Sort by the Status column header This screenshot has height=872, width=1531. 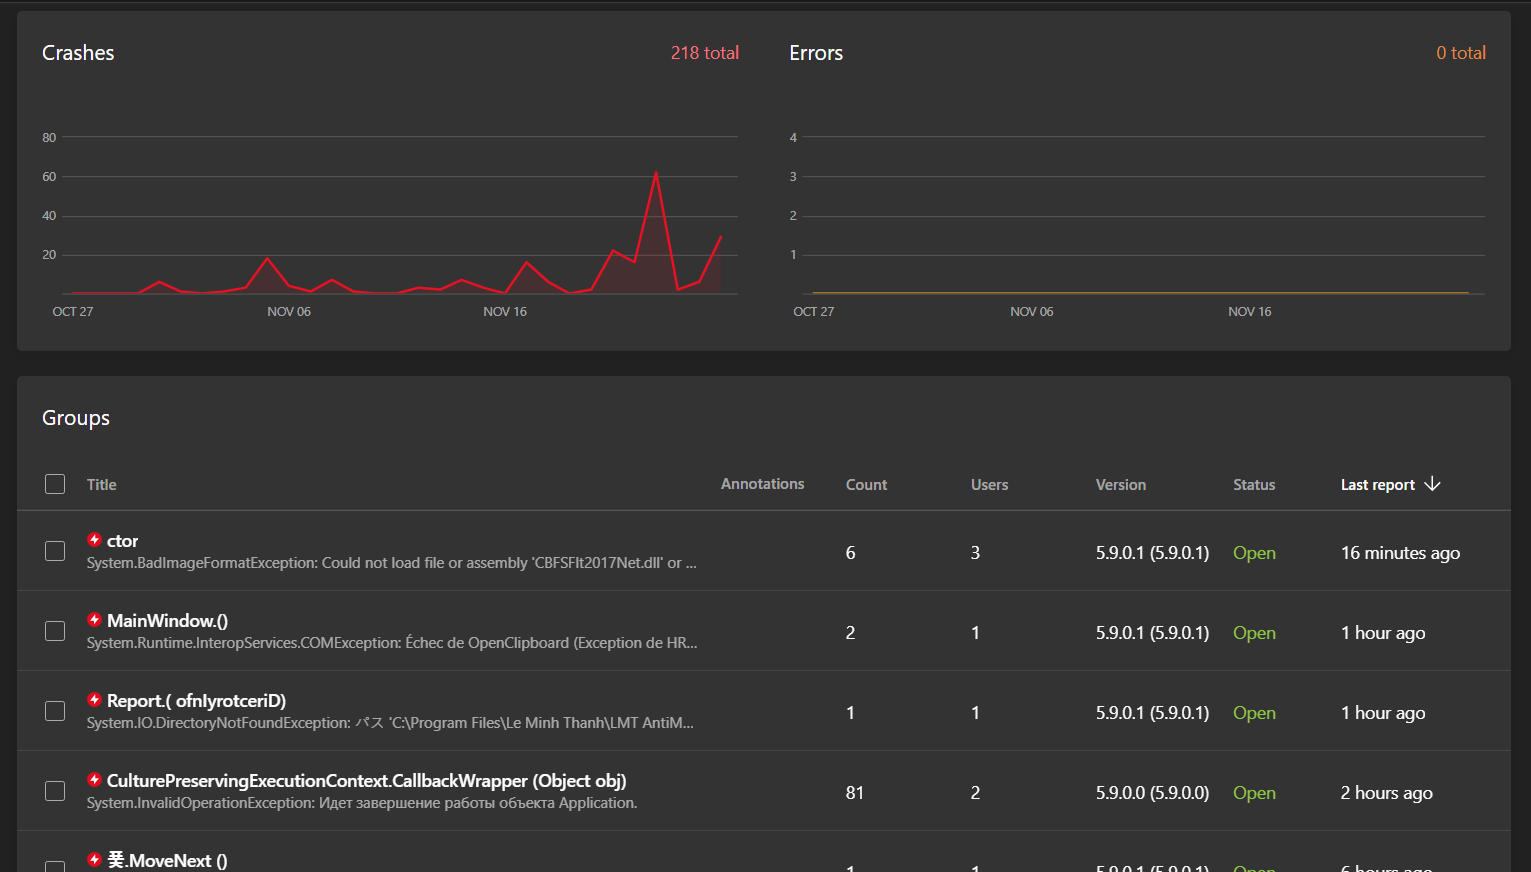pos(1254,485)
